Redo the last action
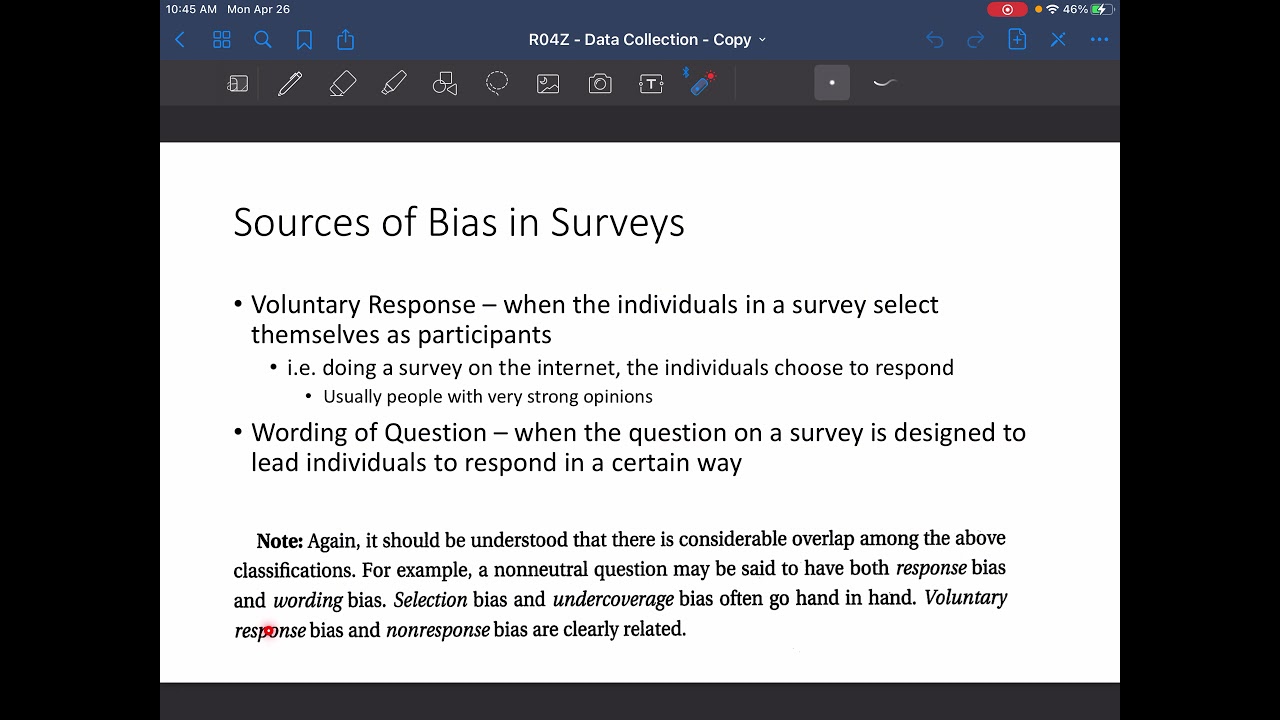Screen dimensions: 1280x720 point(976,40)
